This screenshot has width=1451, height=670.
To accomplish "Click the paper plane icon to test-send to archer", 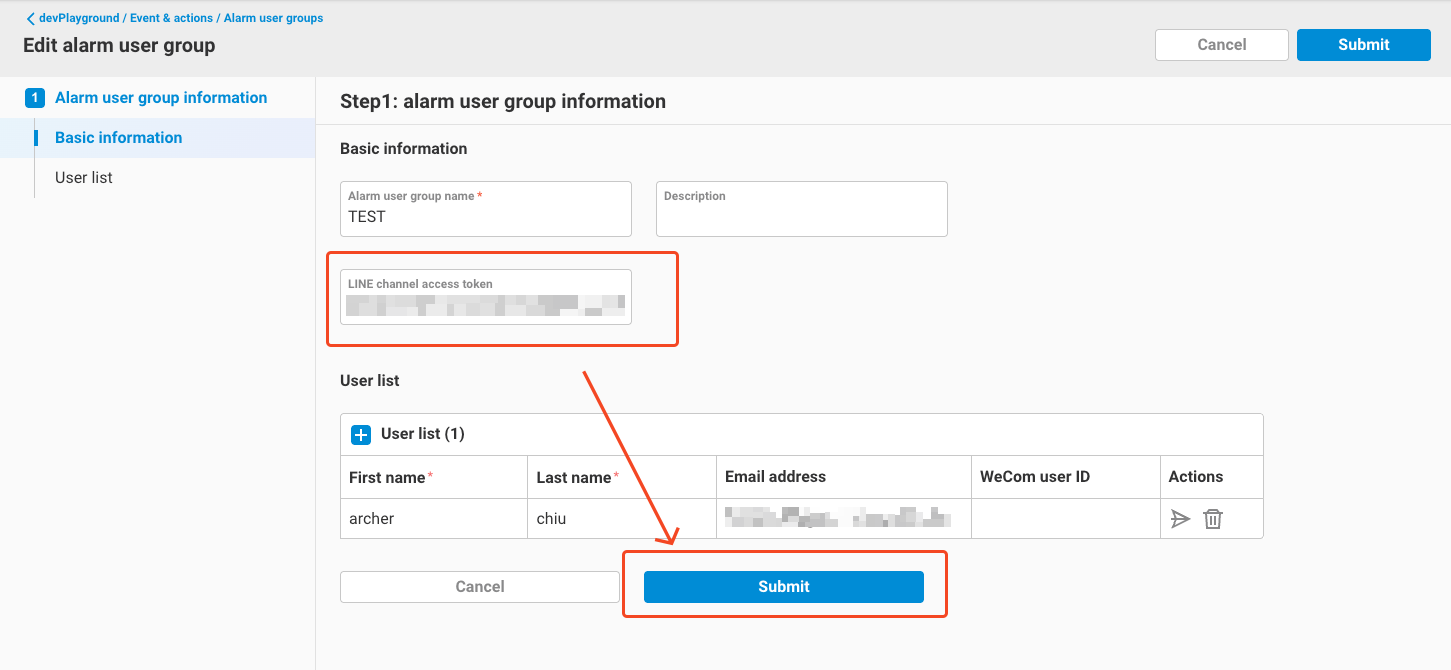I will 1181,518.
